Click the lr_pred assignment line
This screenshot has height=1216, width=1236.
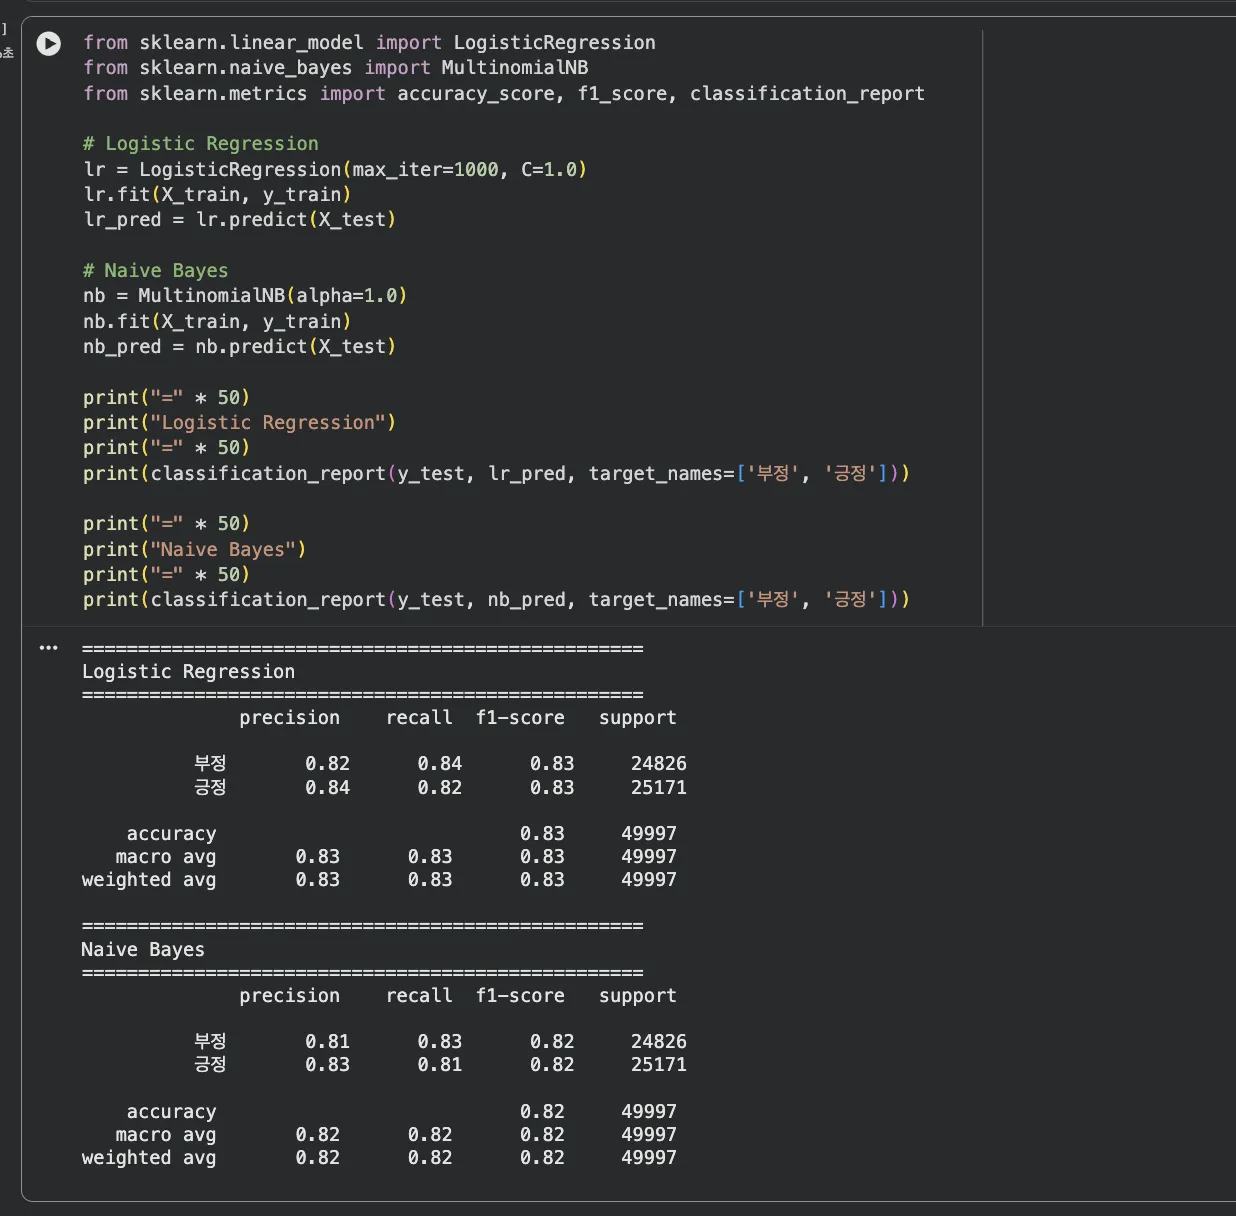(239, 220)
